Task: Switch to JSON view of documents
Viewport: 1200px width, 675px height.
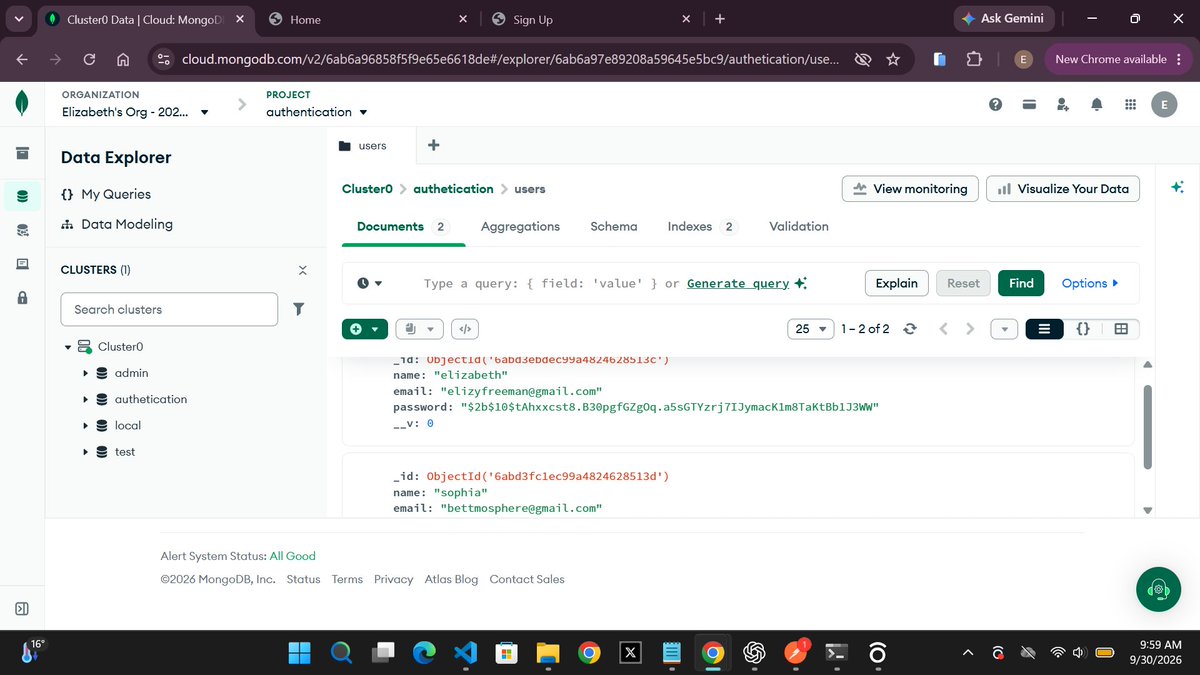Action: (x=1082, y=328)
